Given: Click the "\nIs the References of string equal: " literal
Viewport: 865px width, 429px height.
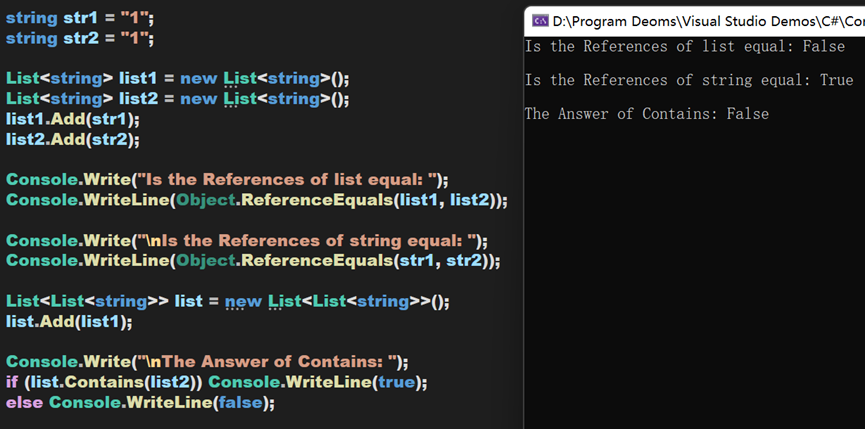Looking at the screenshot, I should [310, 241].
